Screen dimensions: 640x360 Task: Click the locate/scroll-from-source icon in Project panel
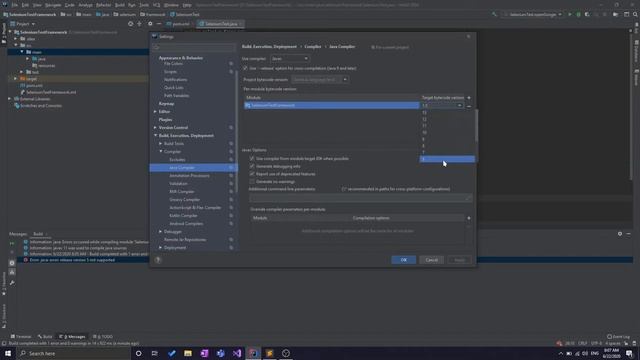tap(131, 24)
